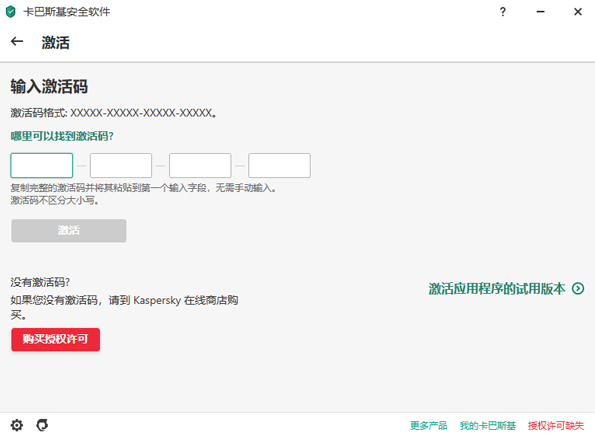Click the Kaspersky shield logo in title bar
This screenshot has width=595, height=436.
tap(11, 12)
